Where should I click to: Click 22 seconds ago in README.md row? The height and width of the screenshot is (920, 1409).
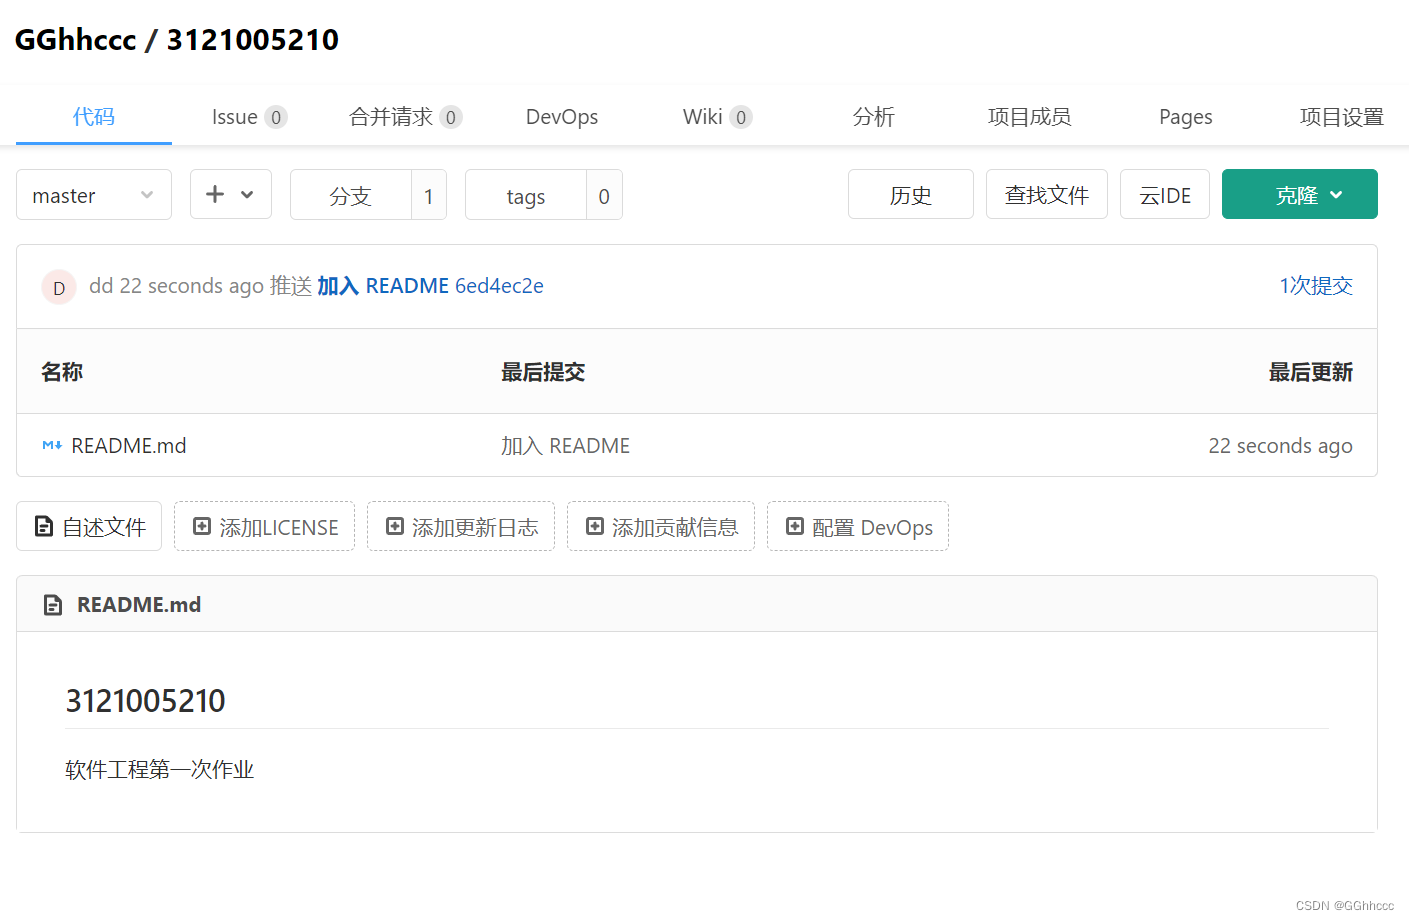tap(1280, 446)
